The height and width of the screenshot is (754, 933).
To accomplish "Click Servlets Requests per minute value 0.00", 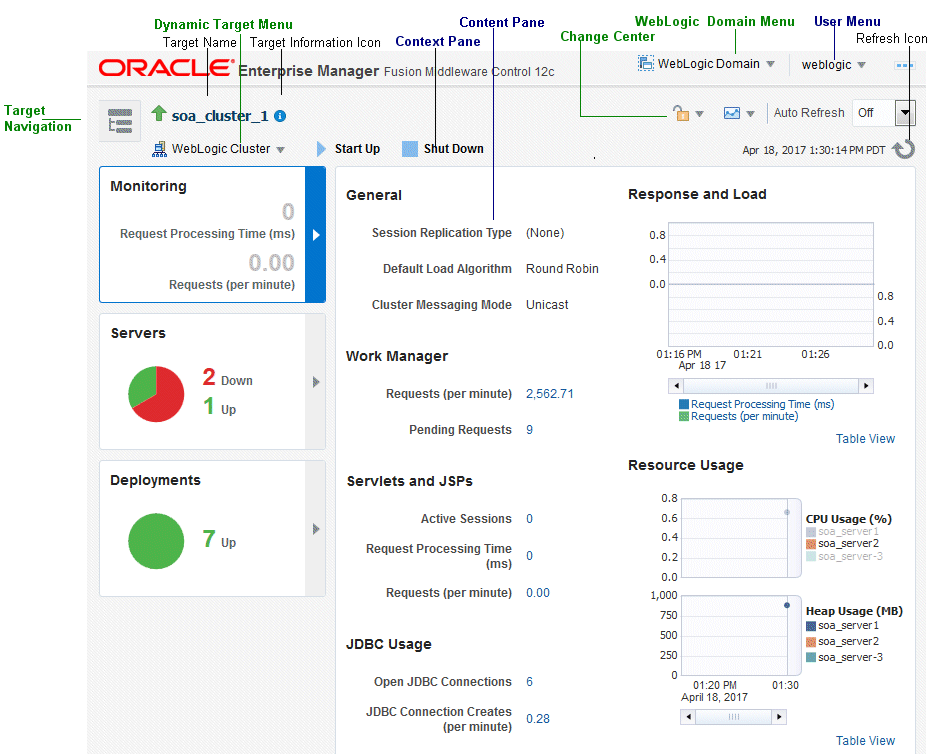I will [538, 593].
